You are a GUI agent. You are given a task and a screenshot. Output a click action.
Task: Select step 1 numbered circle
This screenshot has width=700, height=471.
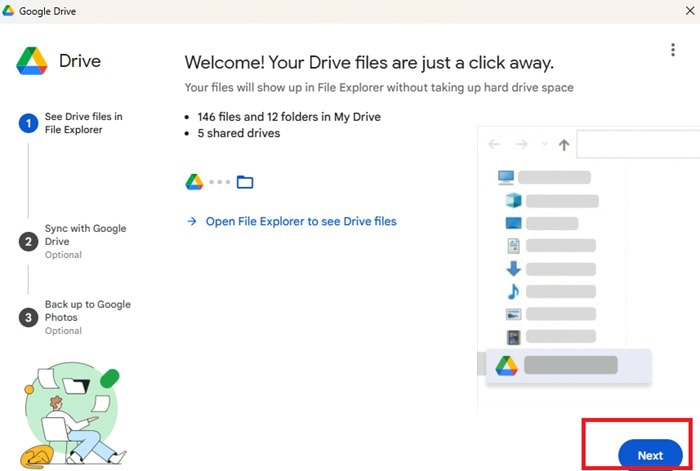pos(29,123)
